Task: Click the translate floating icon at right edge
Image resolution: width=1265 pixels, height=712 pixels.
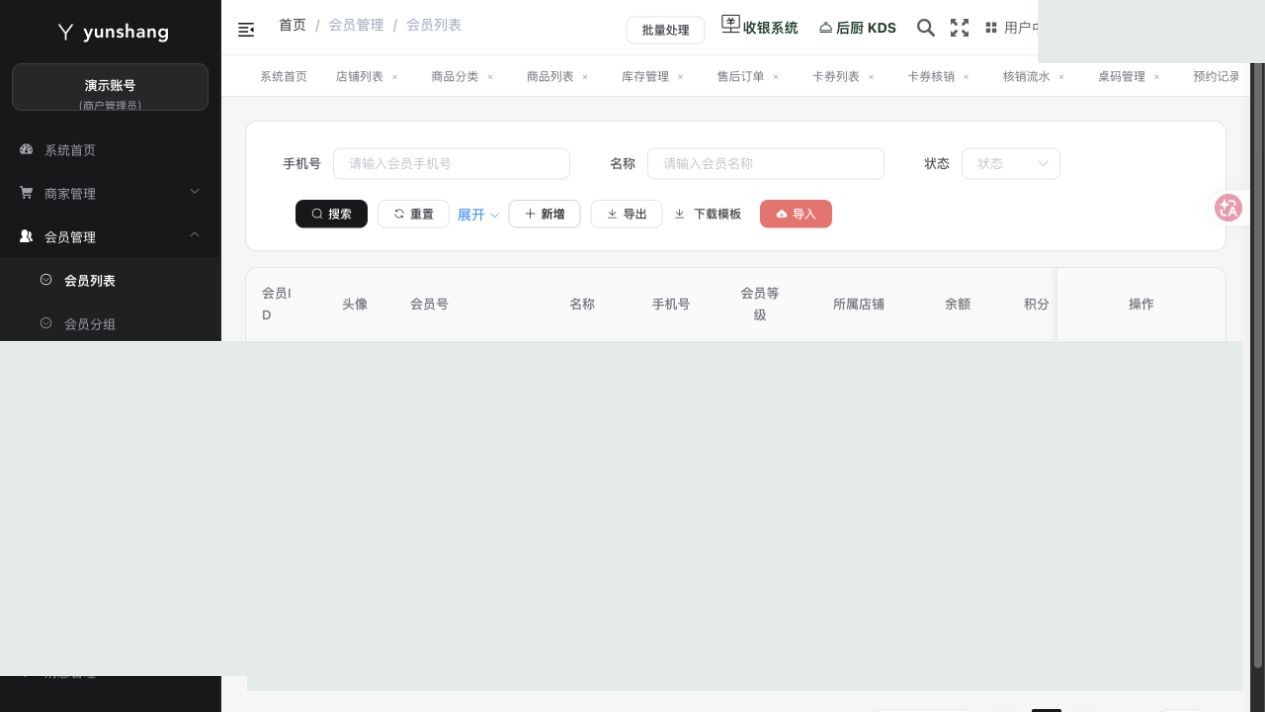Action: click(x=1228, y=208)
